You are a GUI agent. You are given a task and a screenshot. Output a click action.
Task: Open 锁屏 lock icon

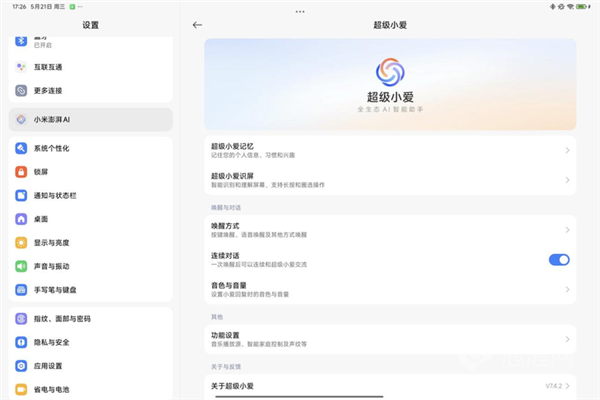point(21,171)
